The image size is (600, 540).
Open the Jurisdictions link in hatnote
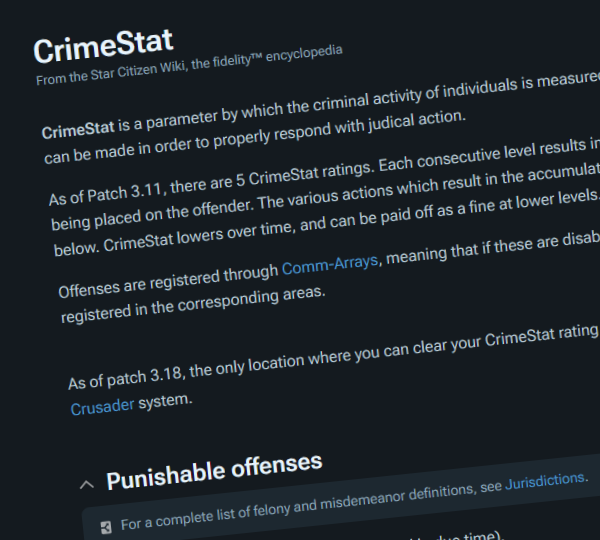pos(545,481)
